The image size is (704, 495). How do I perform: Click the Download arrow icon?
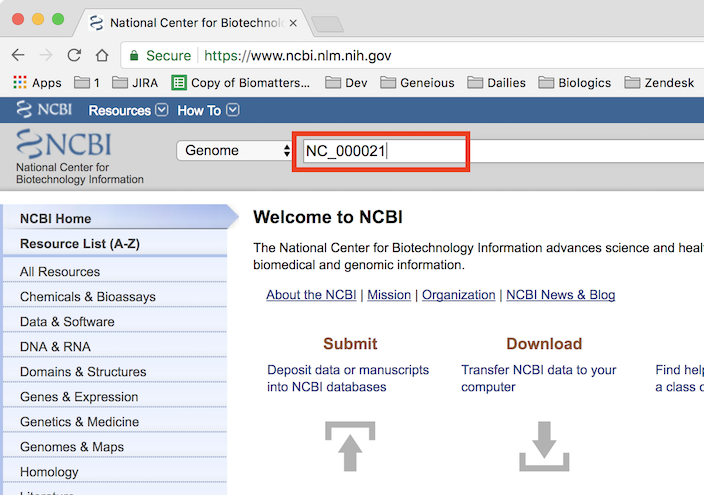click(x=544, y=446)
